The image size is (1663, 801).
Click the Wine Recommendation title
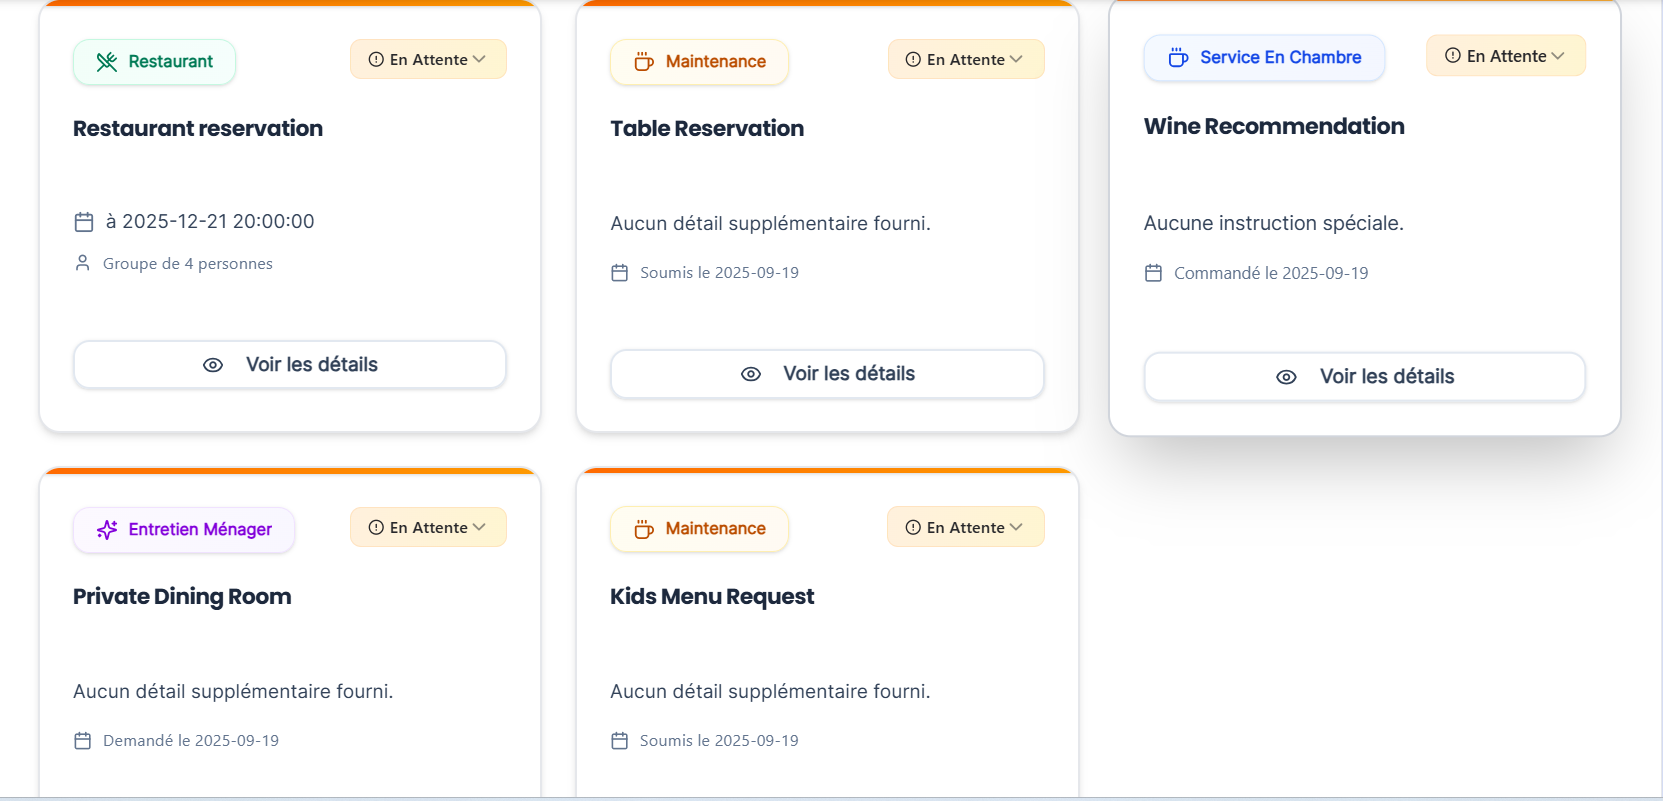point(1274,127)
